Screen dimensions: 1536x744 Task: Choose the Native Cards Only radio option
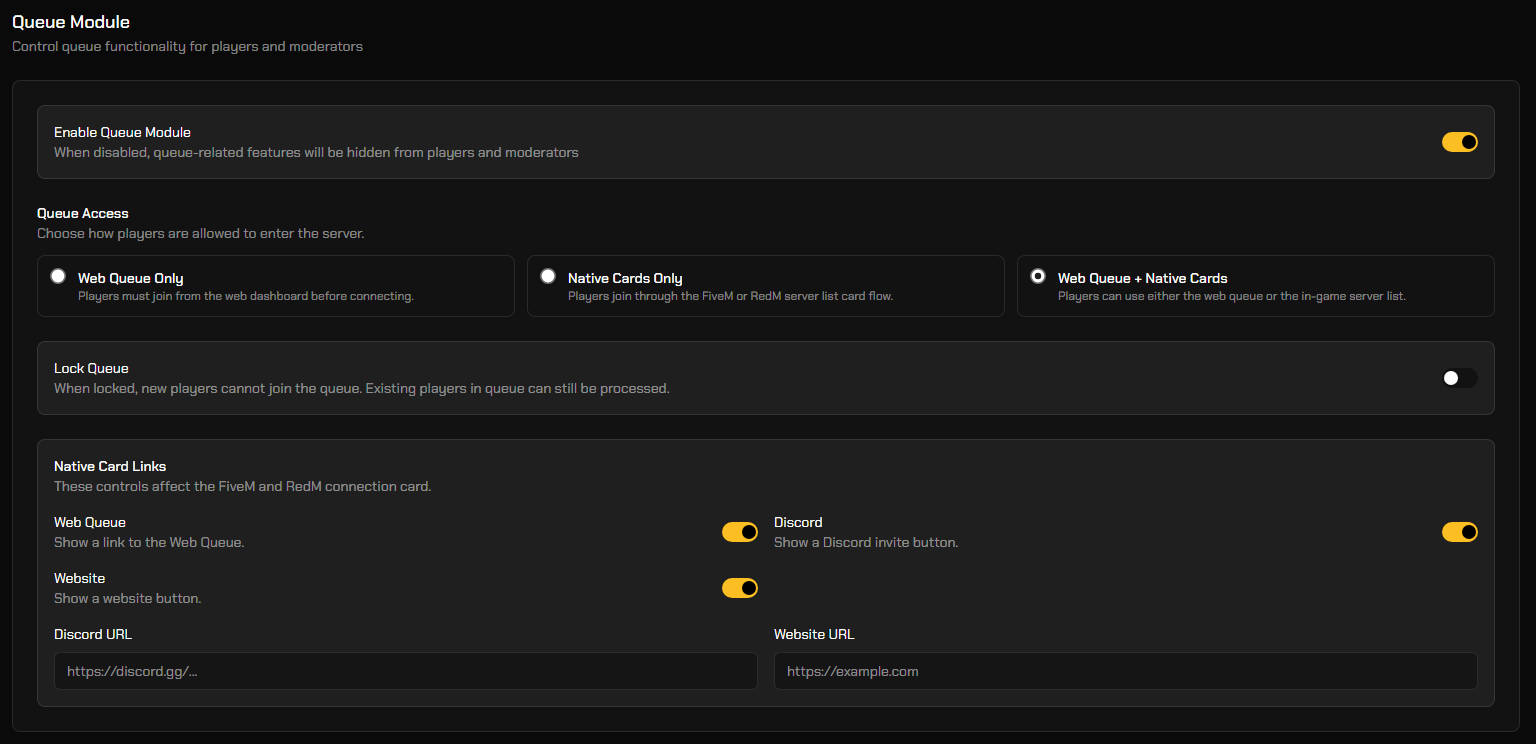(548, 276)
